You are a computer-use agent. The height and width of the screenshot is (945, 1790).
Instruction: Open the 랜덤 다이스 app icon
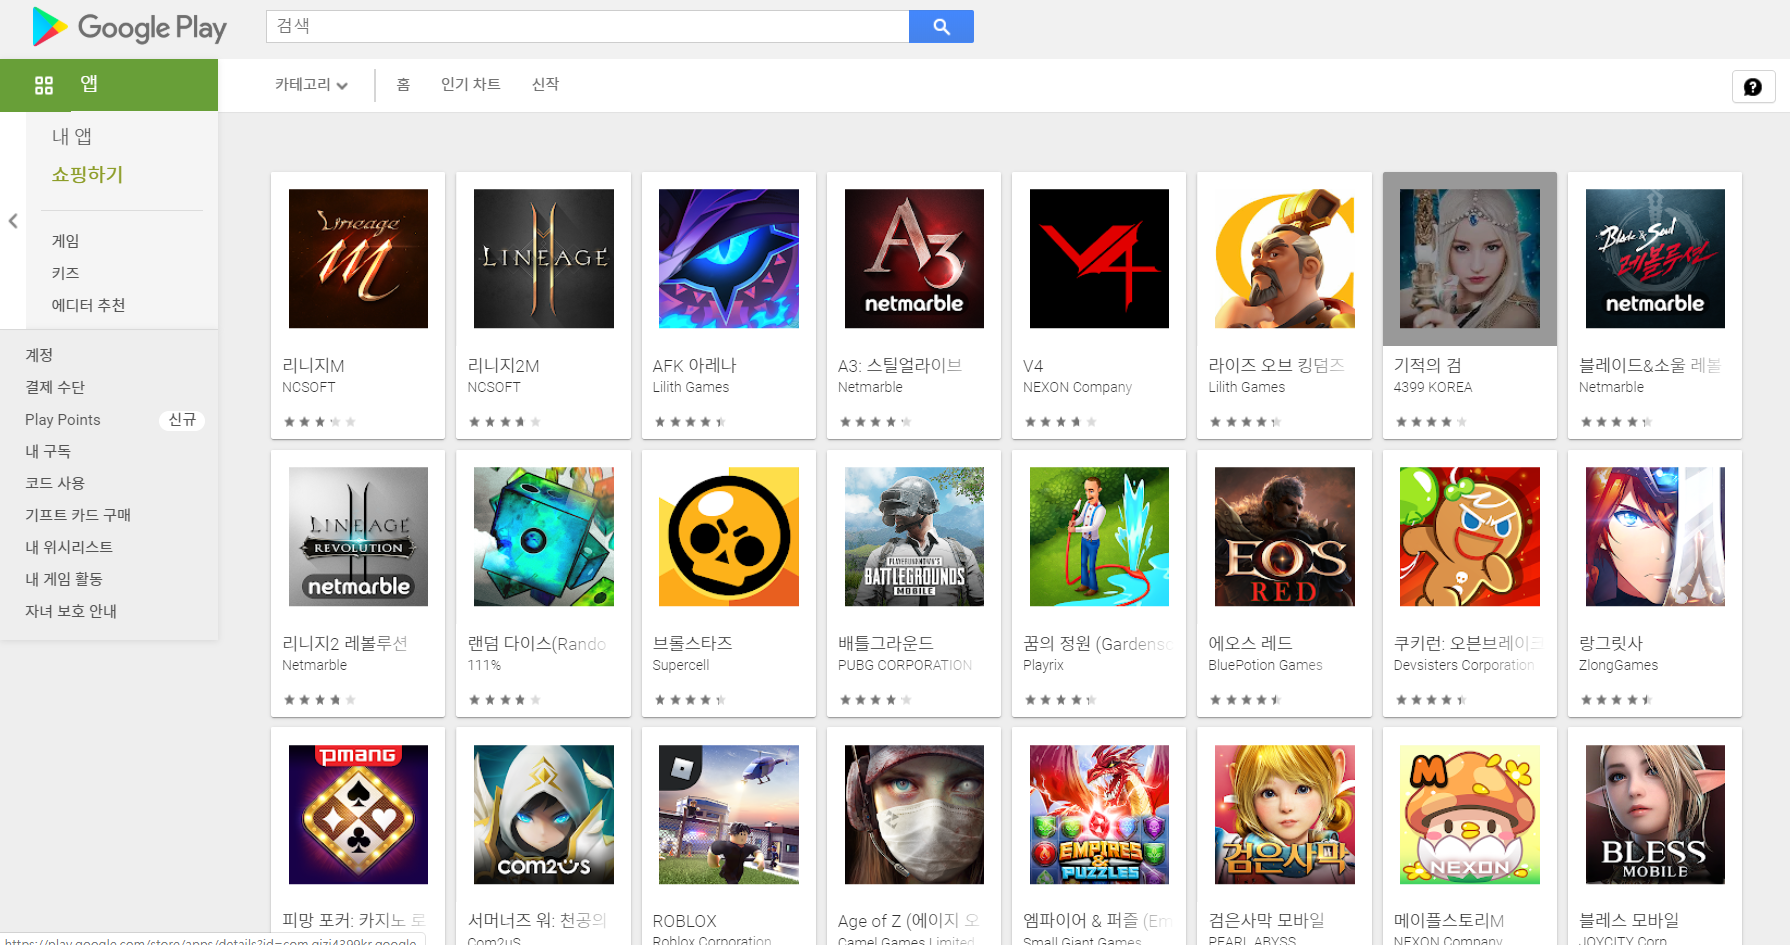point(543,537)
